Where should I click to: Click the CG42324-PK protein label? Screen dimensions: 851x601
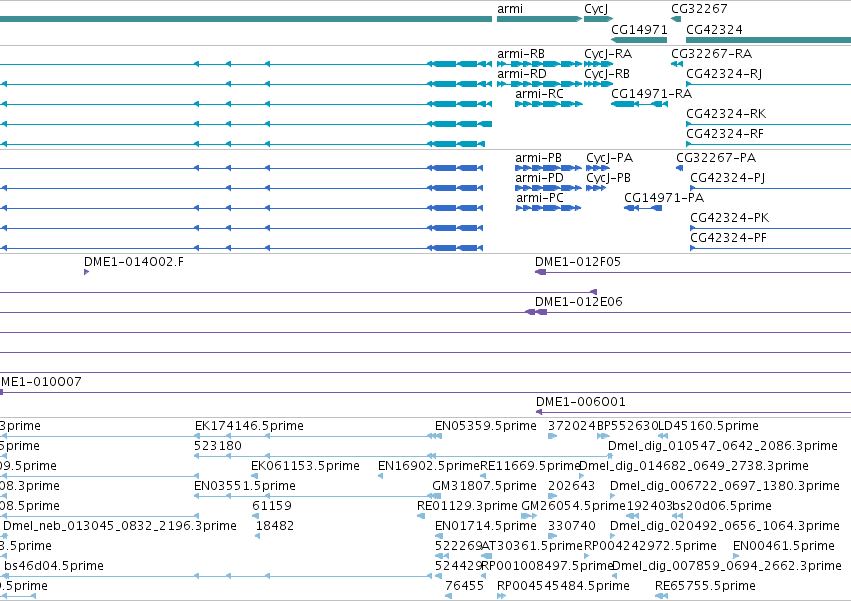tap(730, 218)
